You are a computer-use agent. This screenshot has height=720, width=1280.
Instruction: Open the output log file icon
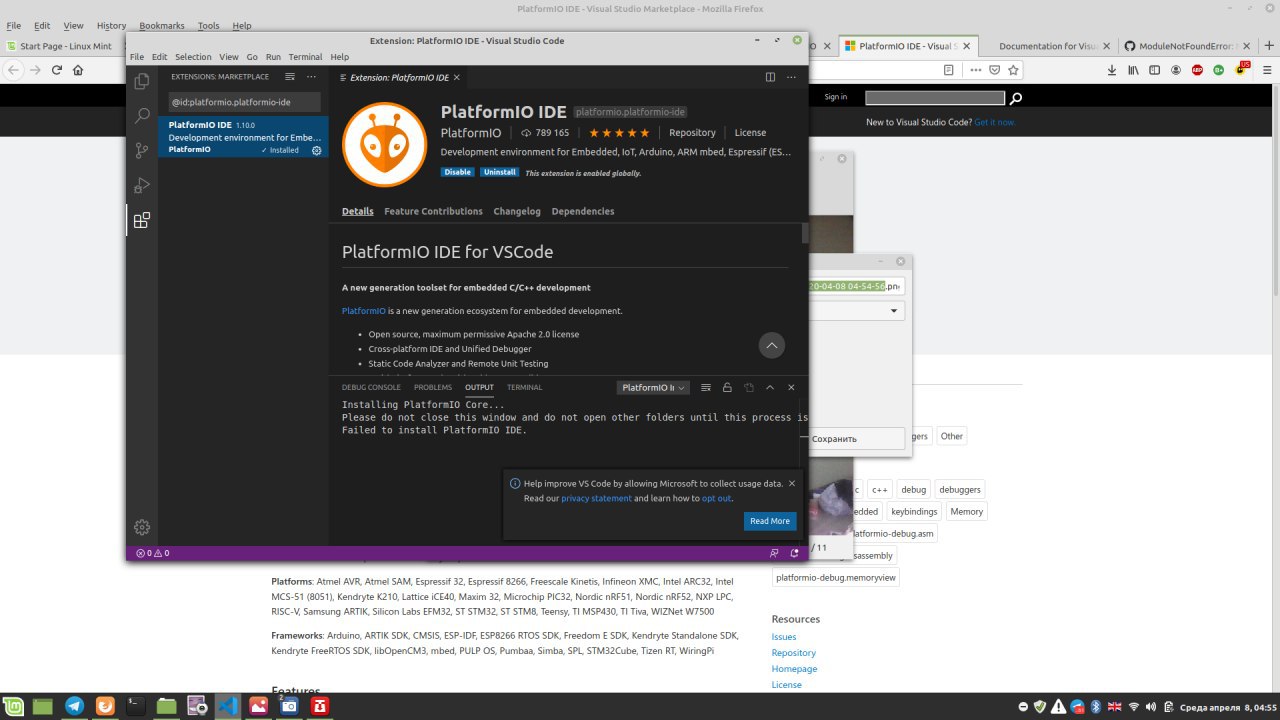point(748,387)
